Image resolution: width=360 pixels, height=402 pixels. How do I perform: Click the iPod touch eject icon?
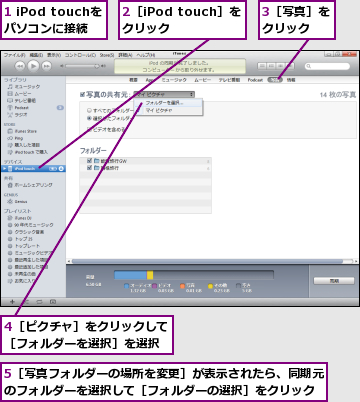tap(61, 169)
